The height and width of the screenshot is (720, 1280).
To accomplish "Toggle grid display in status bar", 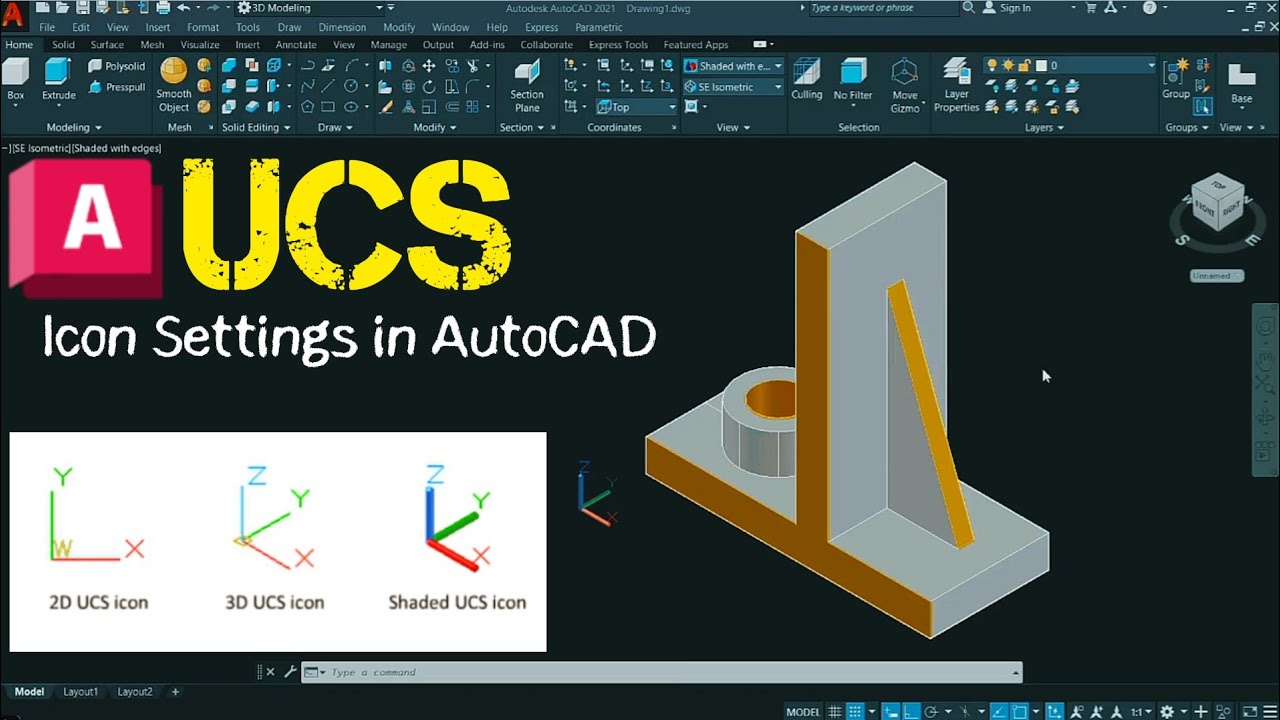I will click(835, 711).
